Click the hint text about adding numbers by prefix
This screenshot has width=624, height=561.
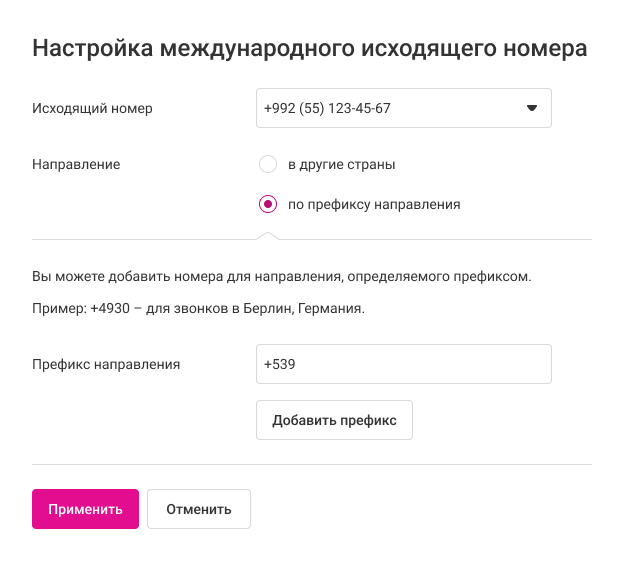(289, 274)
